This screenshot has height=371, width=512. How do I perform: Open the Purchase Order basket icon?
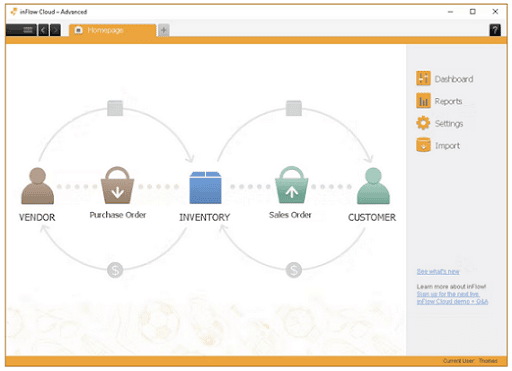point(117,185)
